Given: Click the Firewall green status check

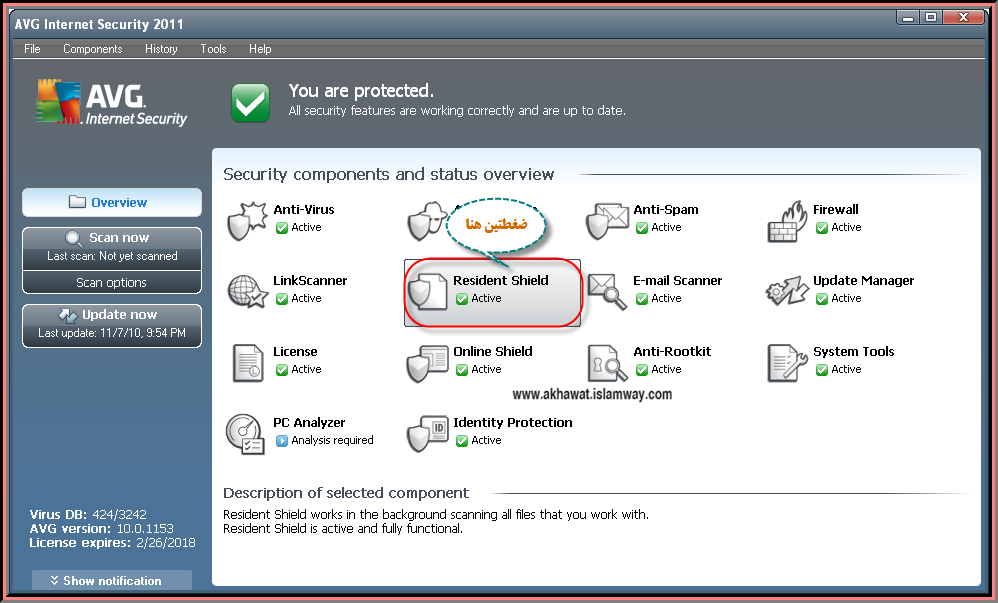Looking at the screenshot, I should pyautogui.click(x=822, y=227).
